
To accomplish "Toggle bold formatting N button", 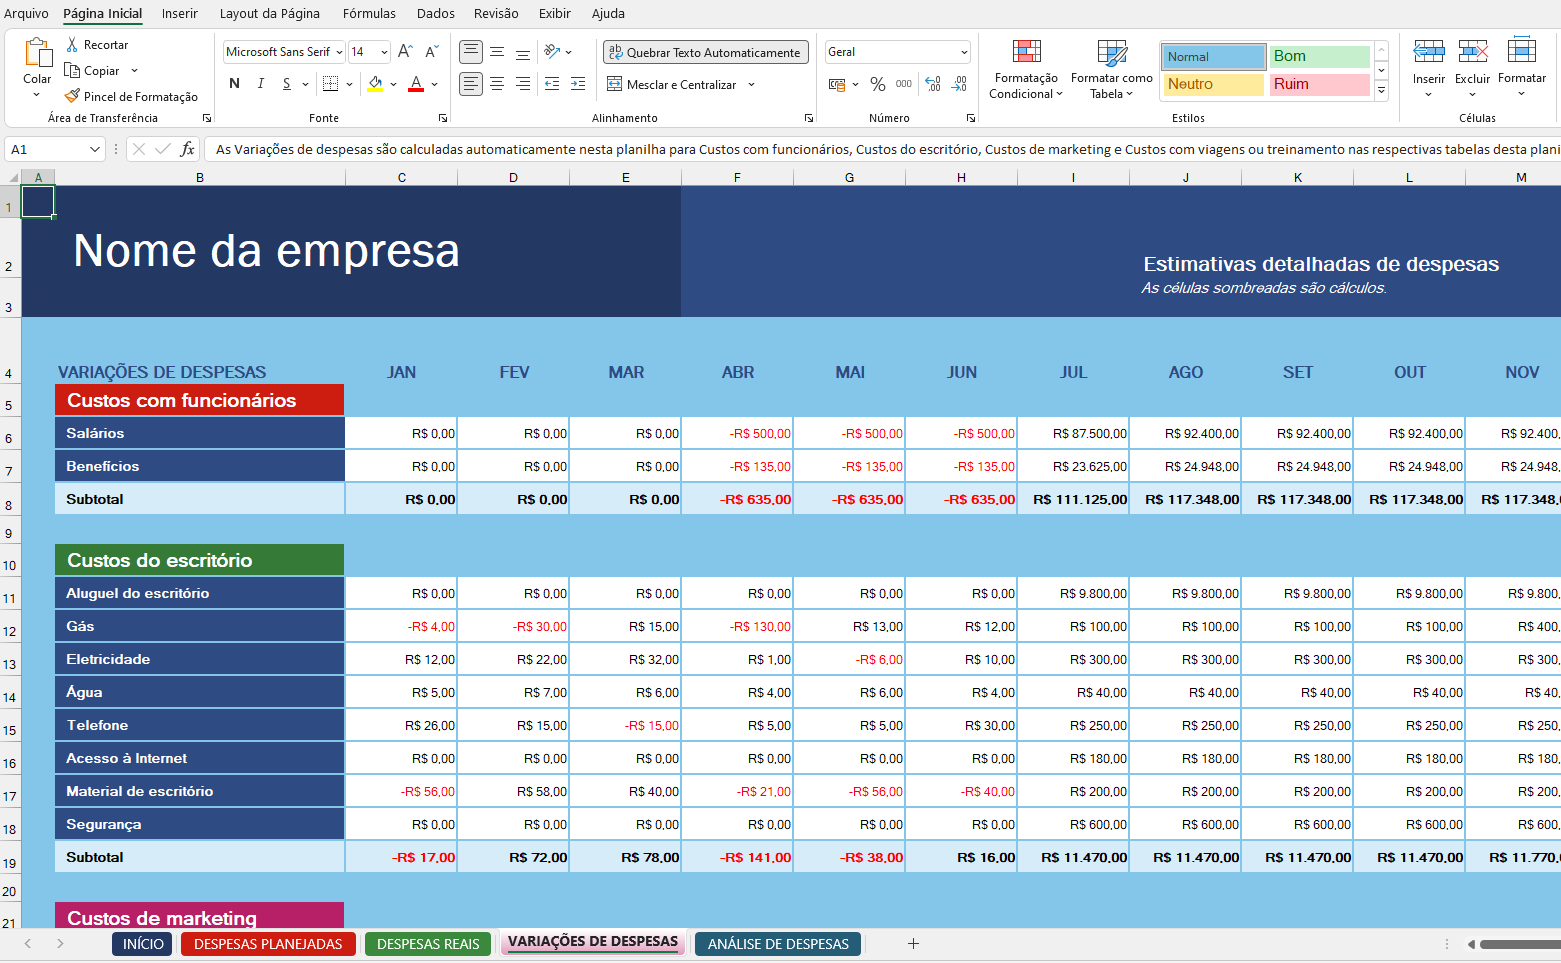I will [x=234, y=84].
